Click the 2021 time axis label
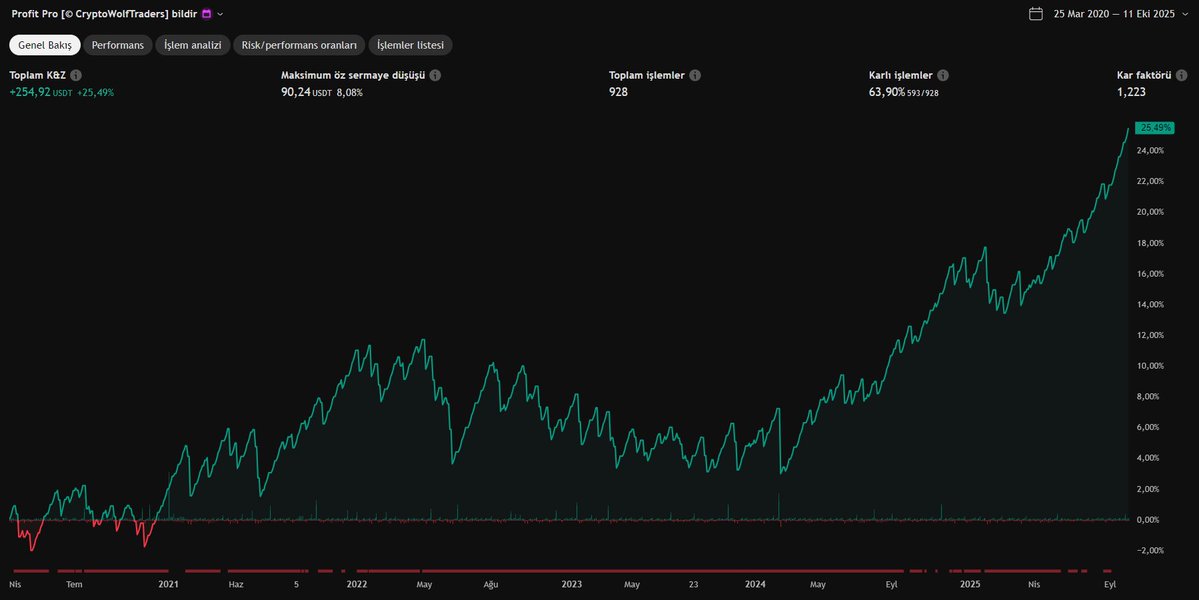The width and height of the screenshot is (1199, 600). click(x=168, y=585)
